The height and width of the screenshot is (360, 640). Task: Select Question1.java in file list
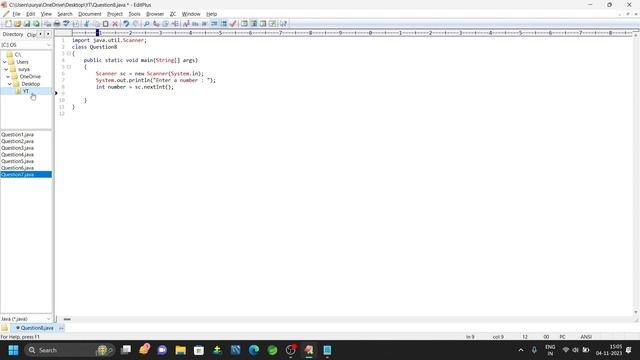click(x=18, y=134)
